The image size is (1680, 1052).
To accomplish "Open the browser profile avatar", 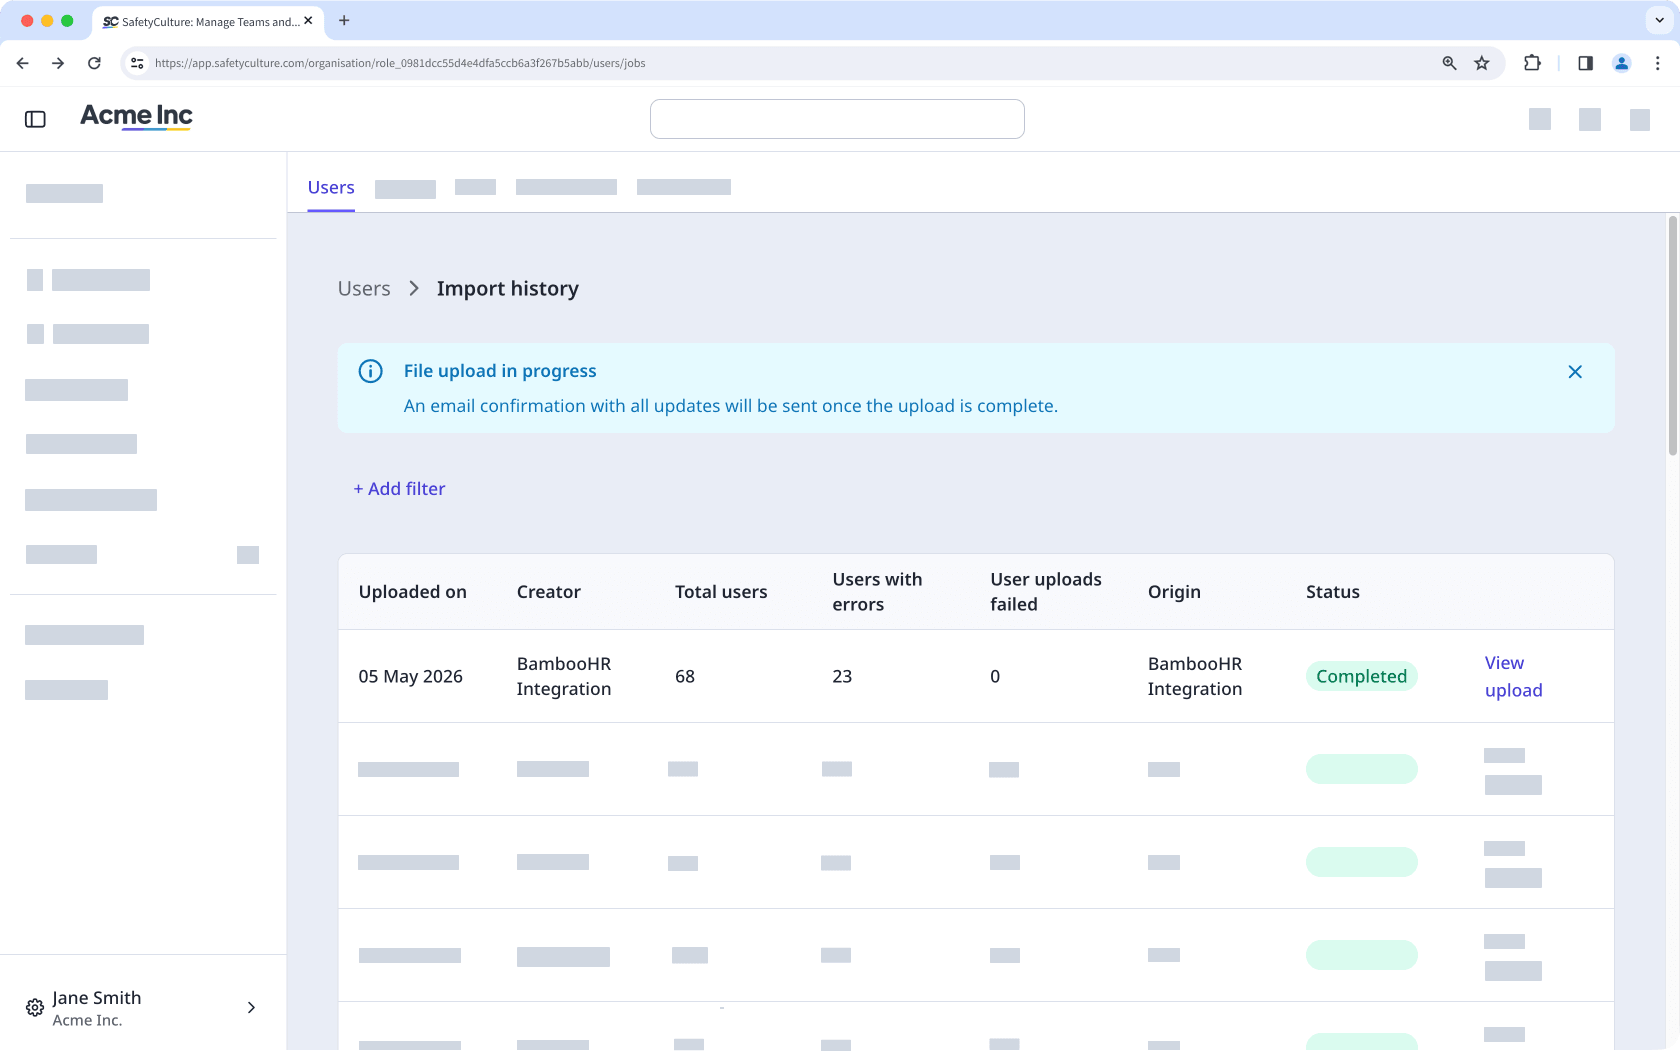I will [1622, 63].
